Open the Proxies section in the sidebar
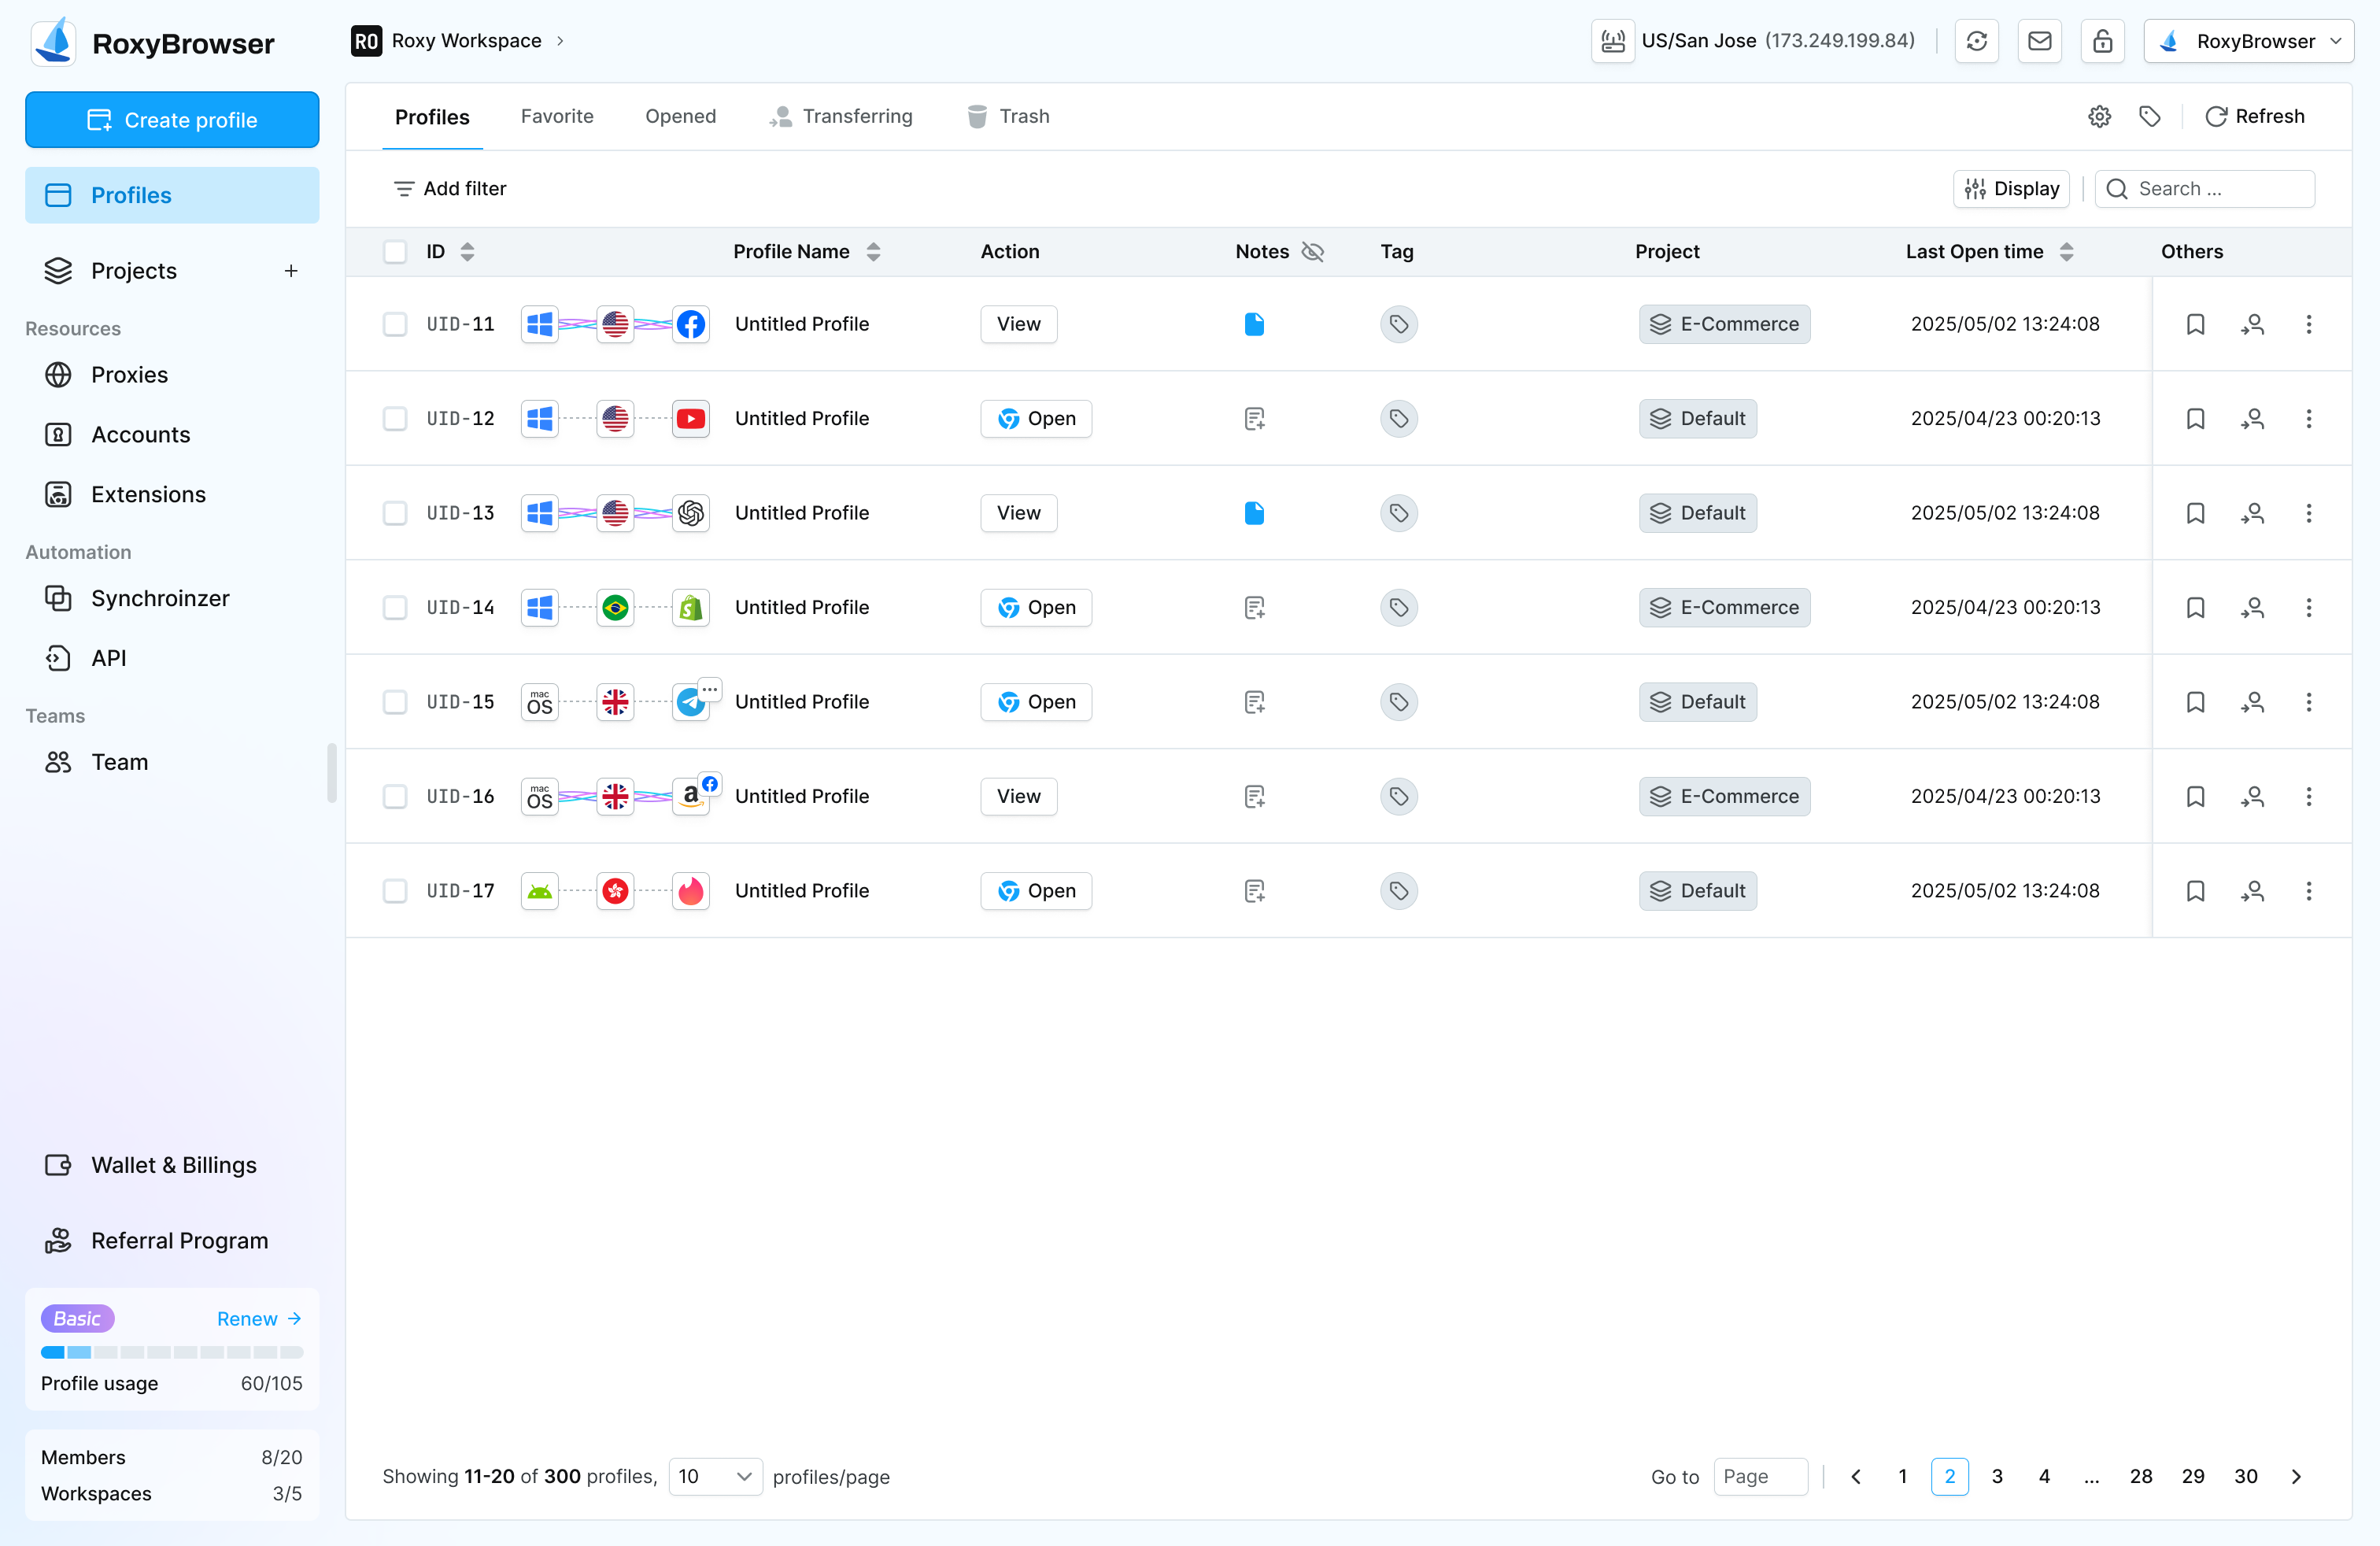The height and width of the screenshot is (1546, 2380). click(129, 375)
